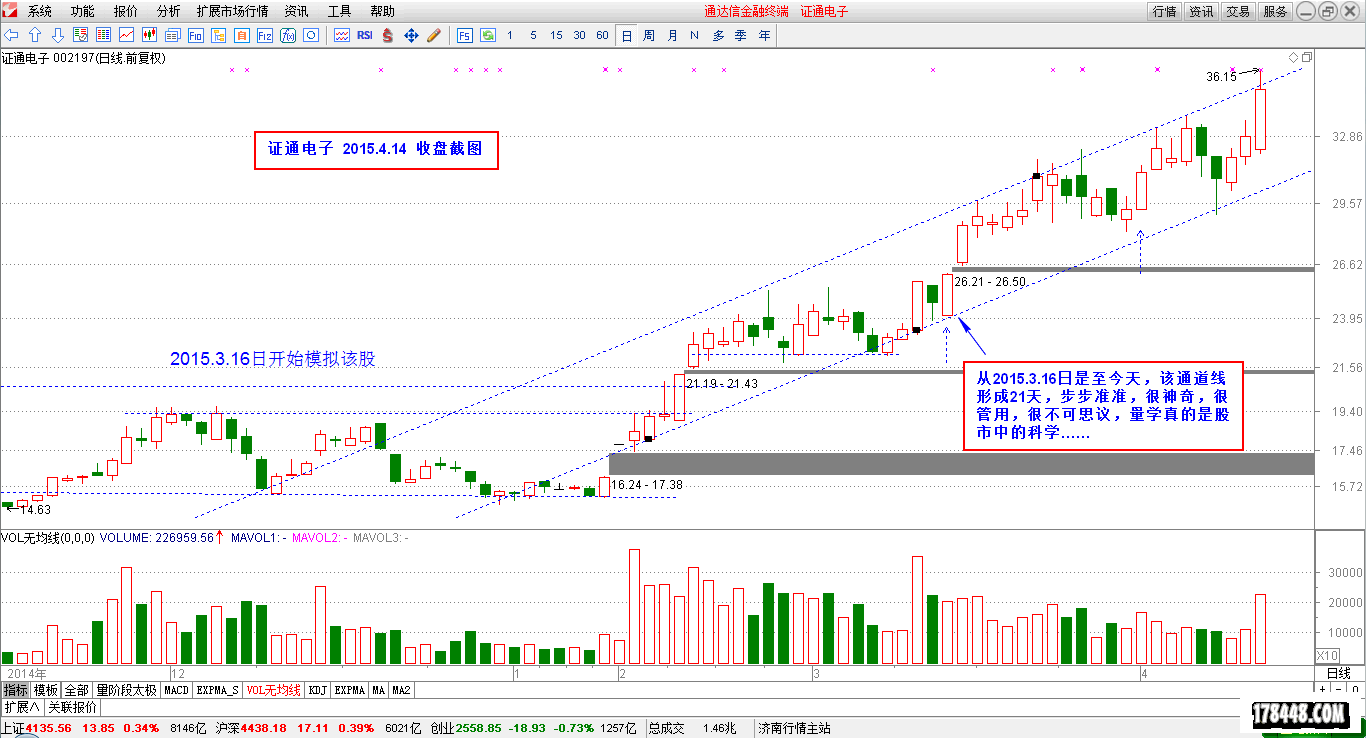Open the 分析 menu
The width and height of the screenshot is (1366, 738).
click(169, 11)
